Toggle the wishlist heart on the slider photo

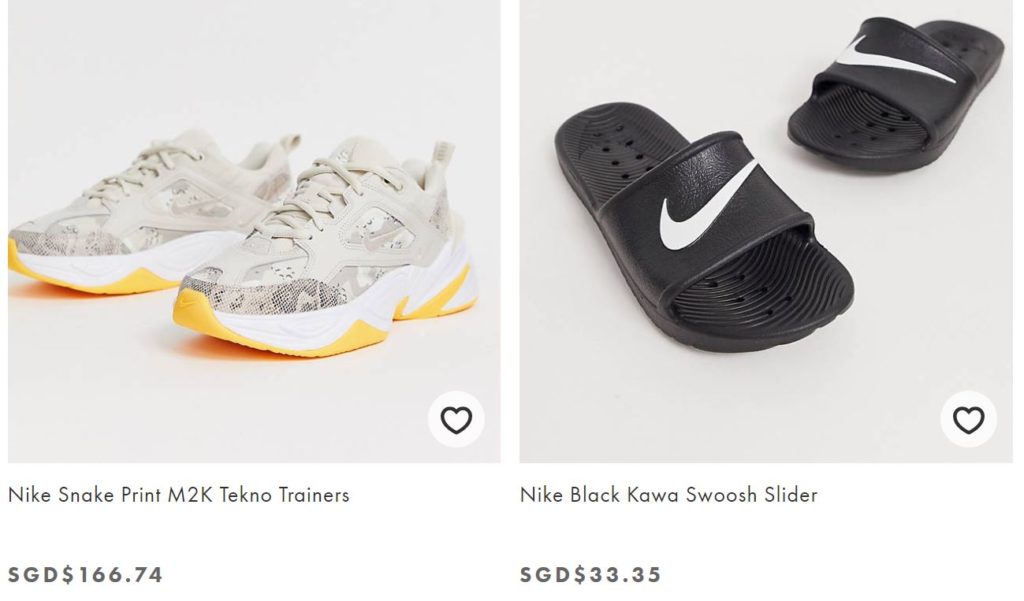click(x=968, y=420)
